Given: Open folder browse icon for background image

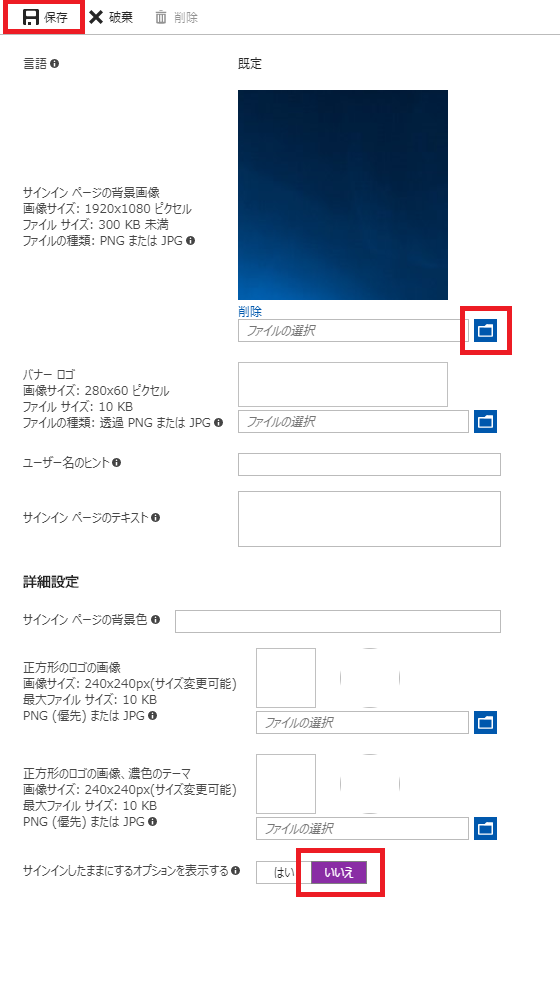Looking at the screenshot, I should 485,330.
